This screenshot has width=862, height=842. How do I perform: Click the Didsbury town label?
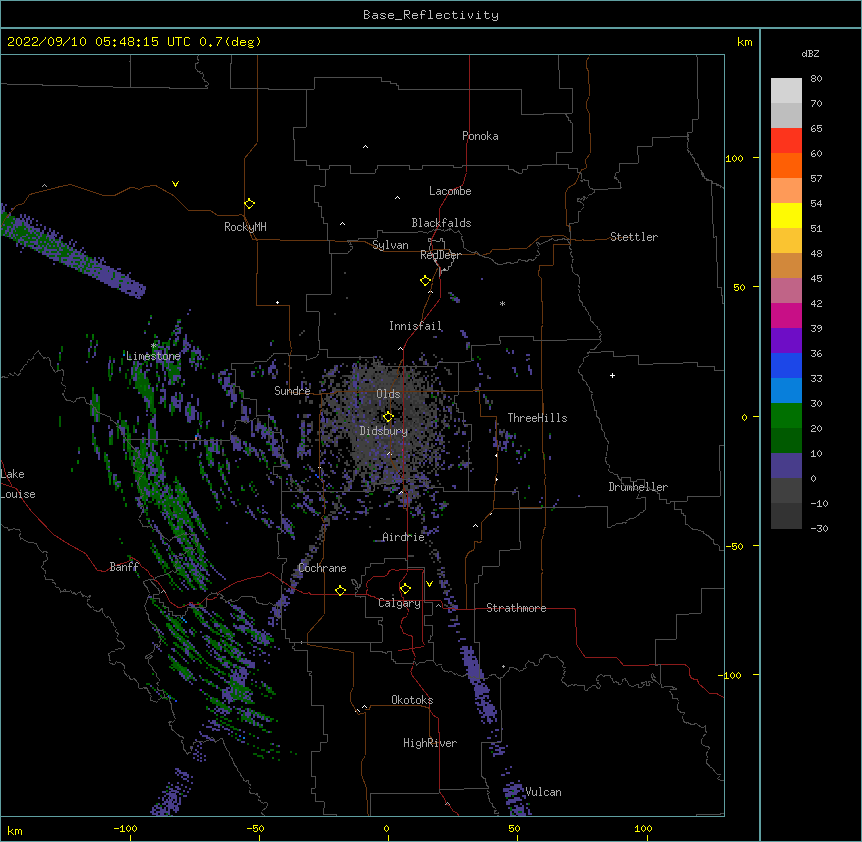point(384,431)
